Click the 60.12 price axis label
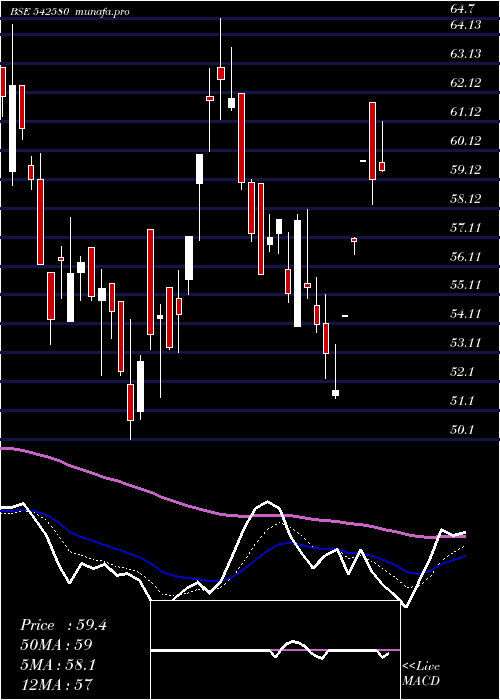Screen dimensions: 500x700 466,141
